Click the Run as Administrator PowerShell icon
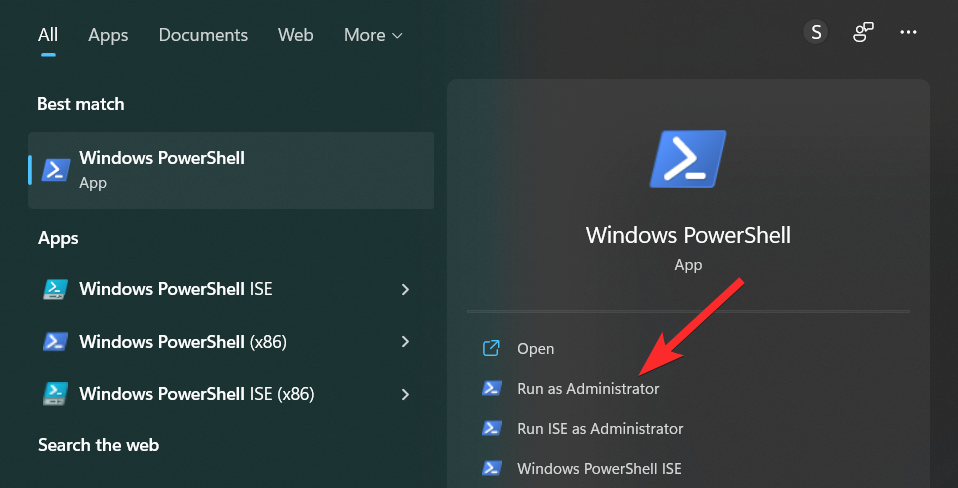958x488 pixels. pos(492,388)
